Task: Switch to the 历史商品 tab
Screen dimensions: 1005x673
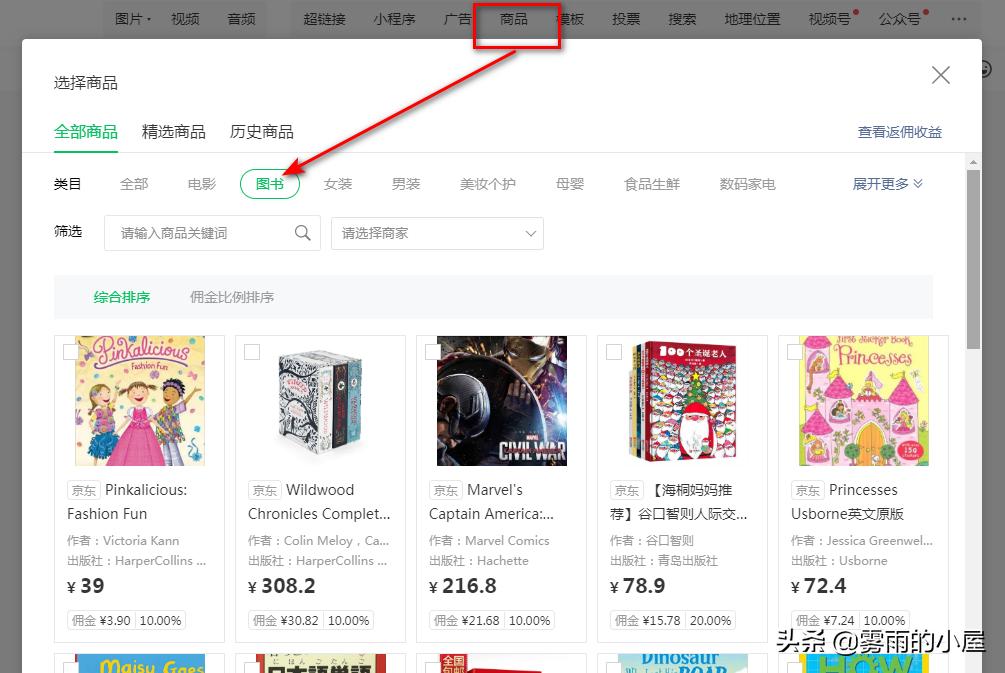Action: pos(262,132)
